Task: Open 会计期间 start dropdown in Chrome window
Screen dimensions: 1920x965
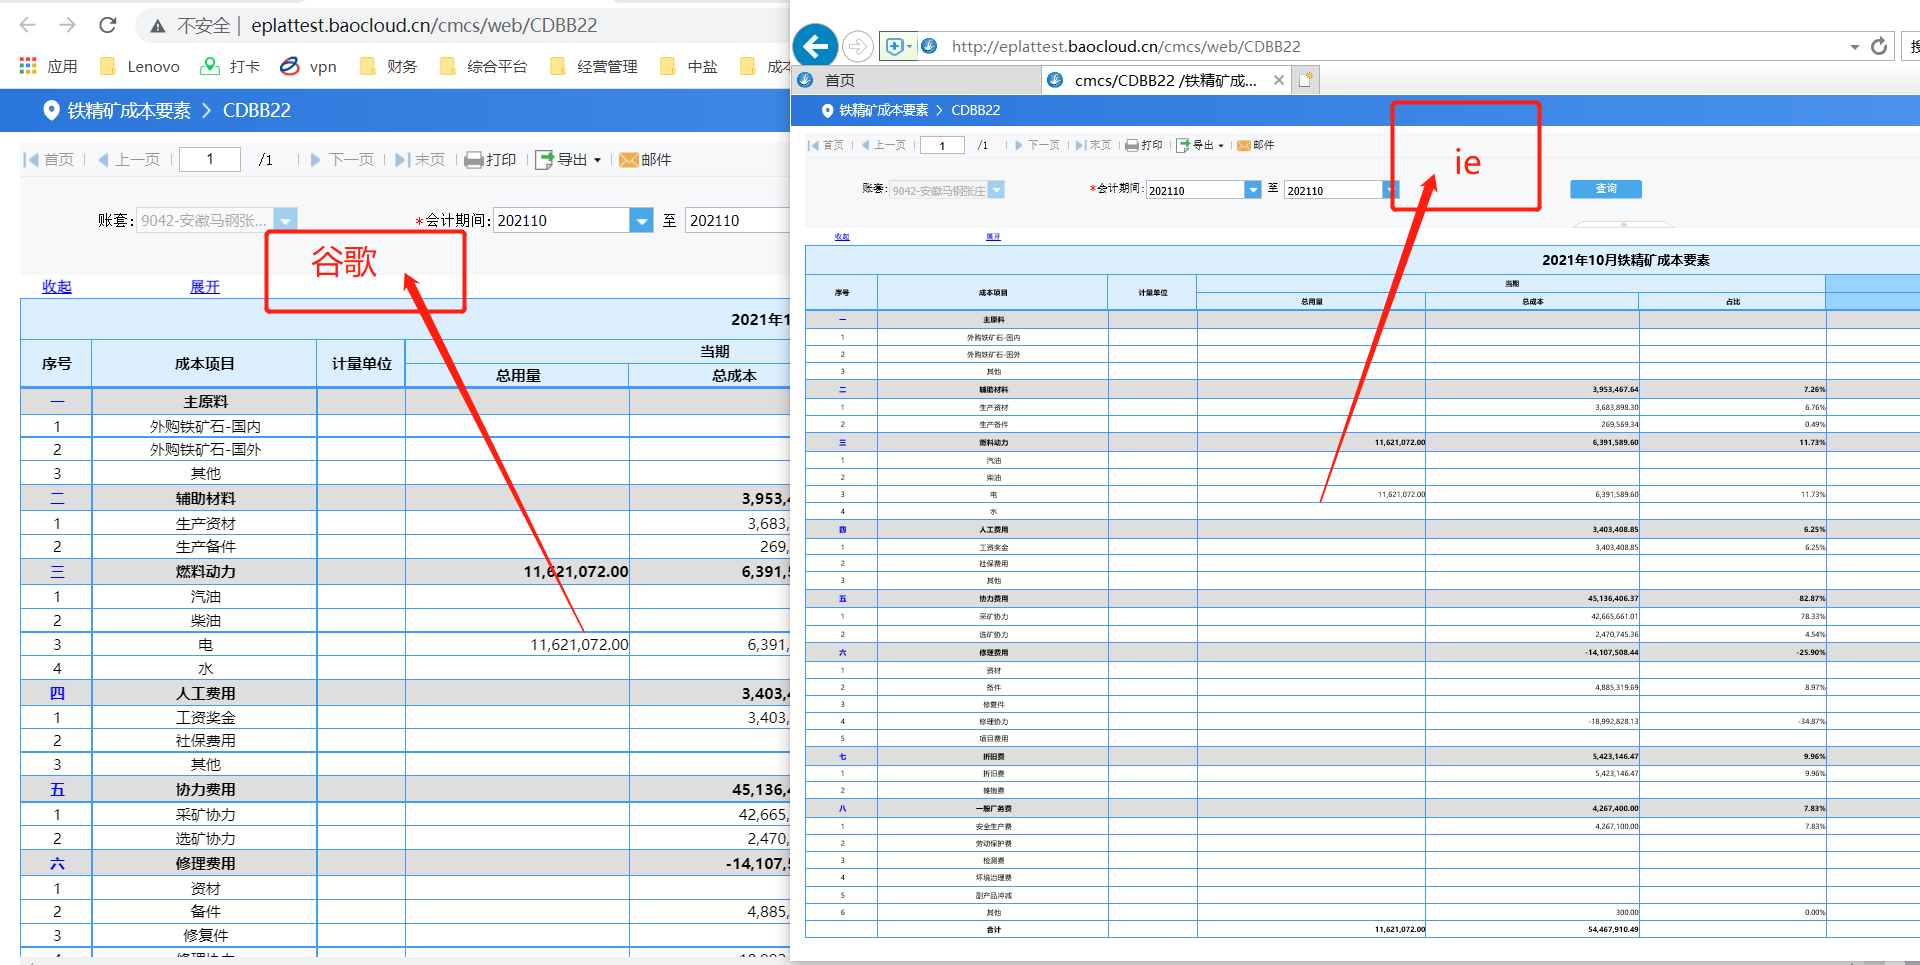Action: click(x=641, y=220)
